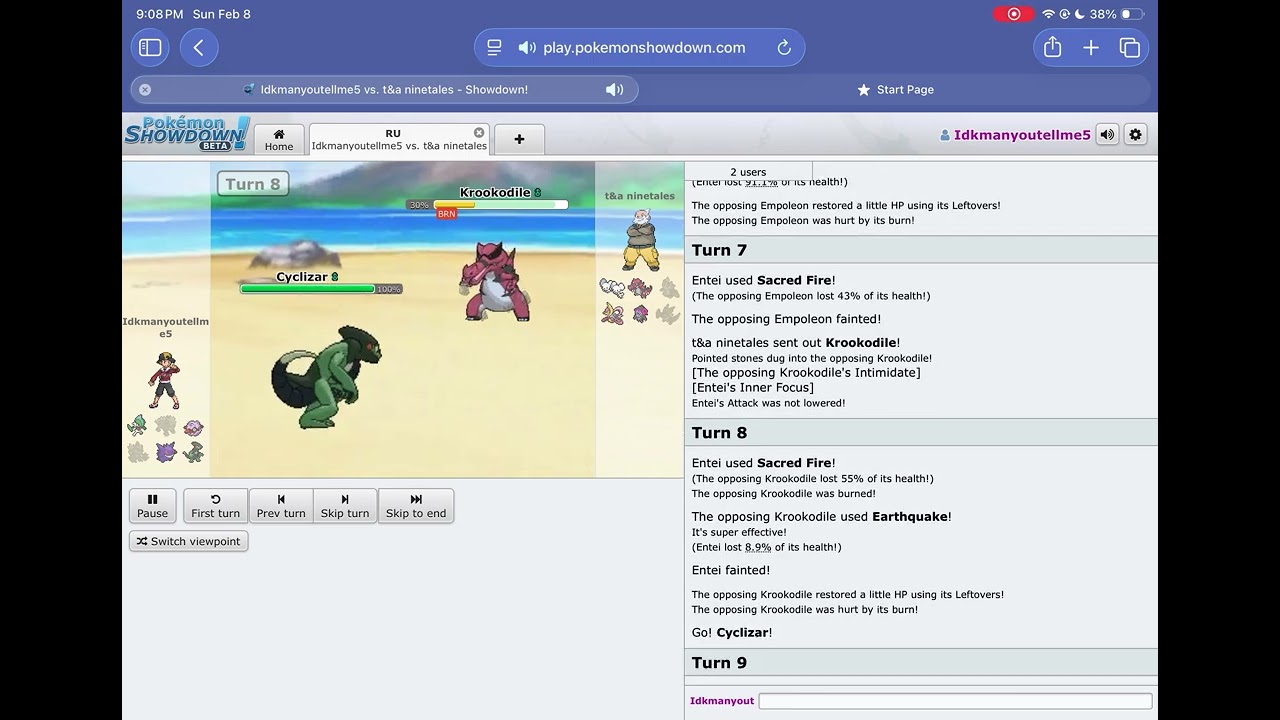Click the chat message input field
Image resolution: width=1280 pixels, height=720 pixels.
tap(955, 701)
